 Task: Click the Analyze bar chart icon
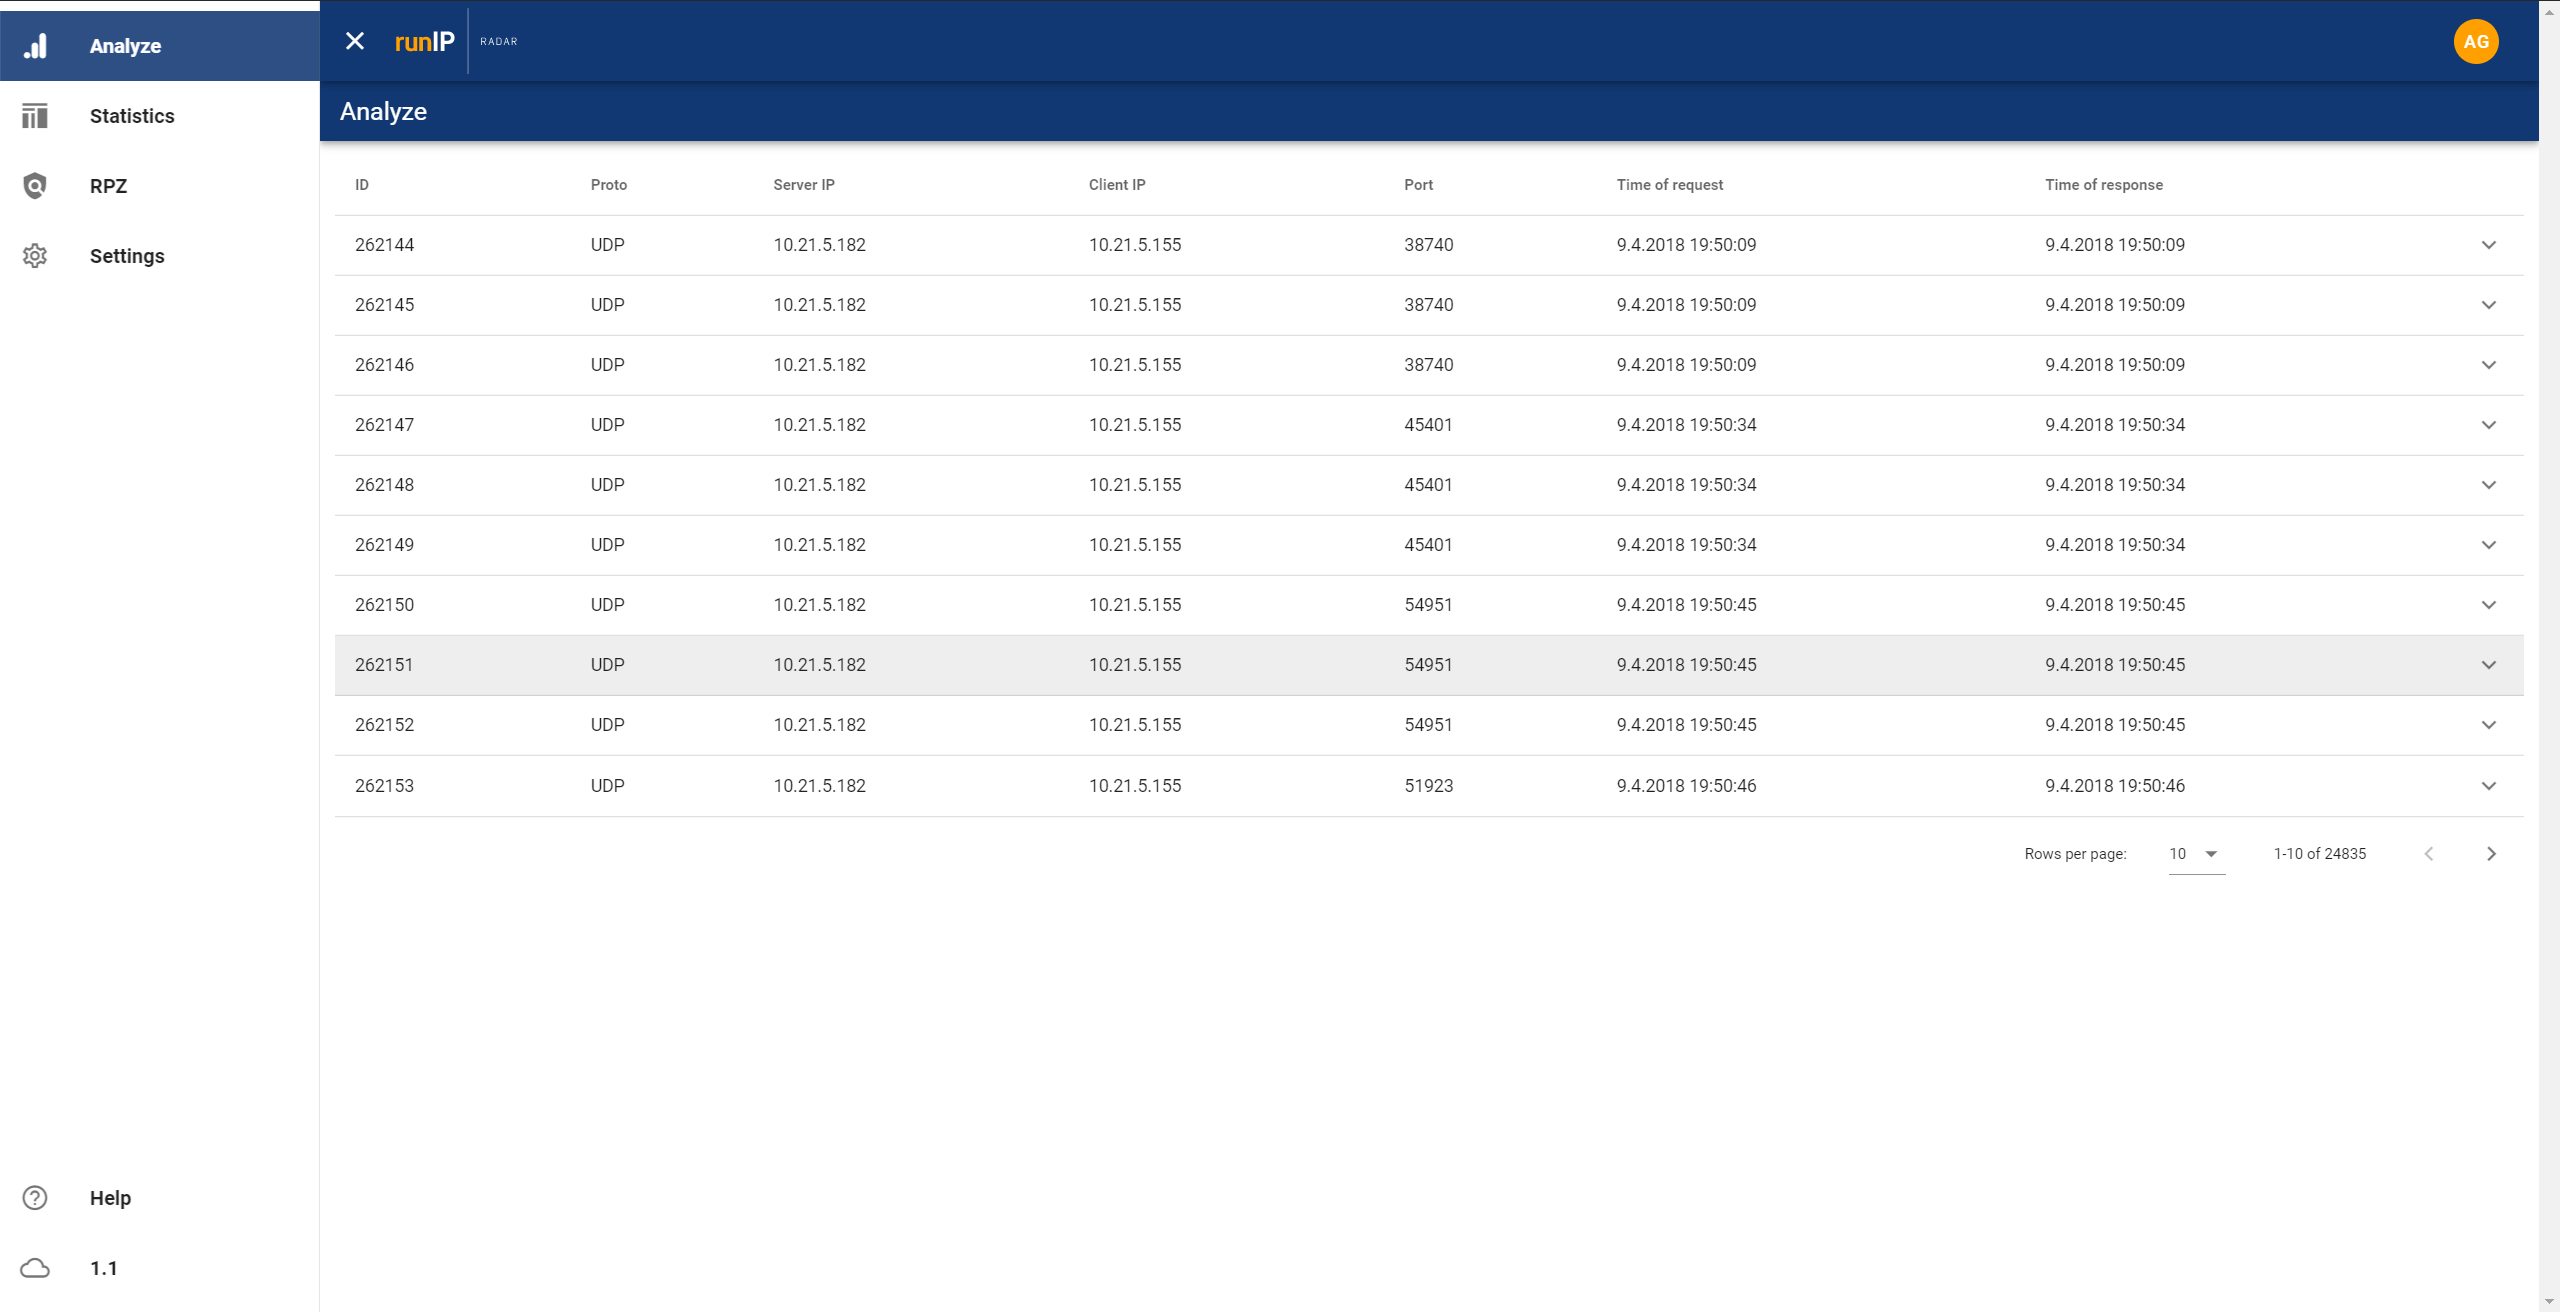point(35,46)
